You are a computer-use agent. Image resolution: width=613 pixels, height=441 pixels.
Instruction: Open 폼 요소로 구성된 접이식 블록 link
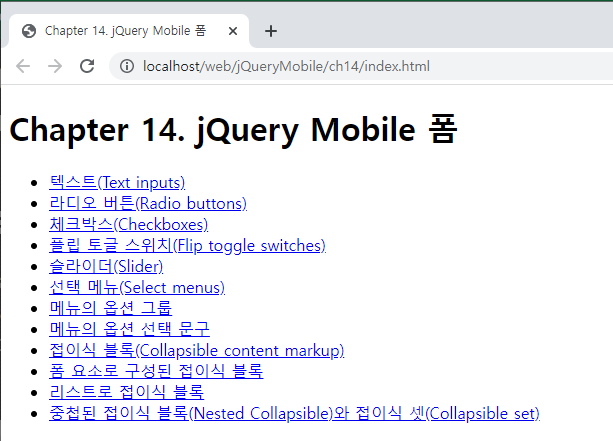tap(156, 371)
